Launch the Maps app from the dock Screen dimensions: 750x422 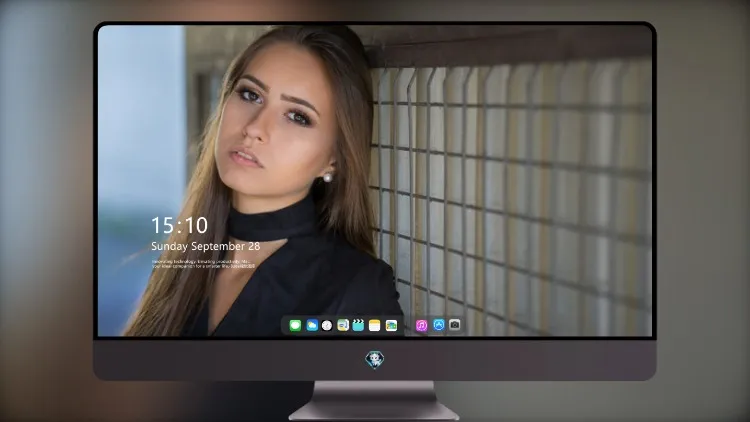tap(343, 326)
